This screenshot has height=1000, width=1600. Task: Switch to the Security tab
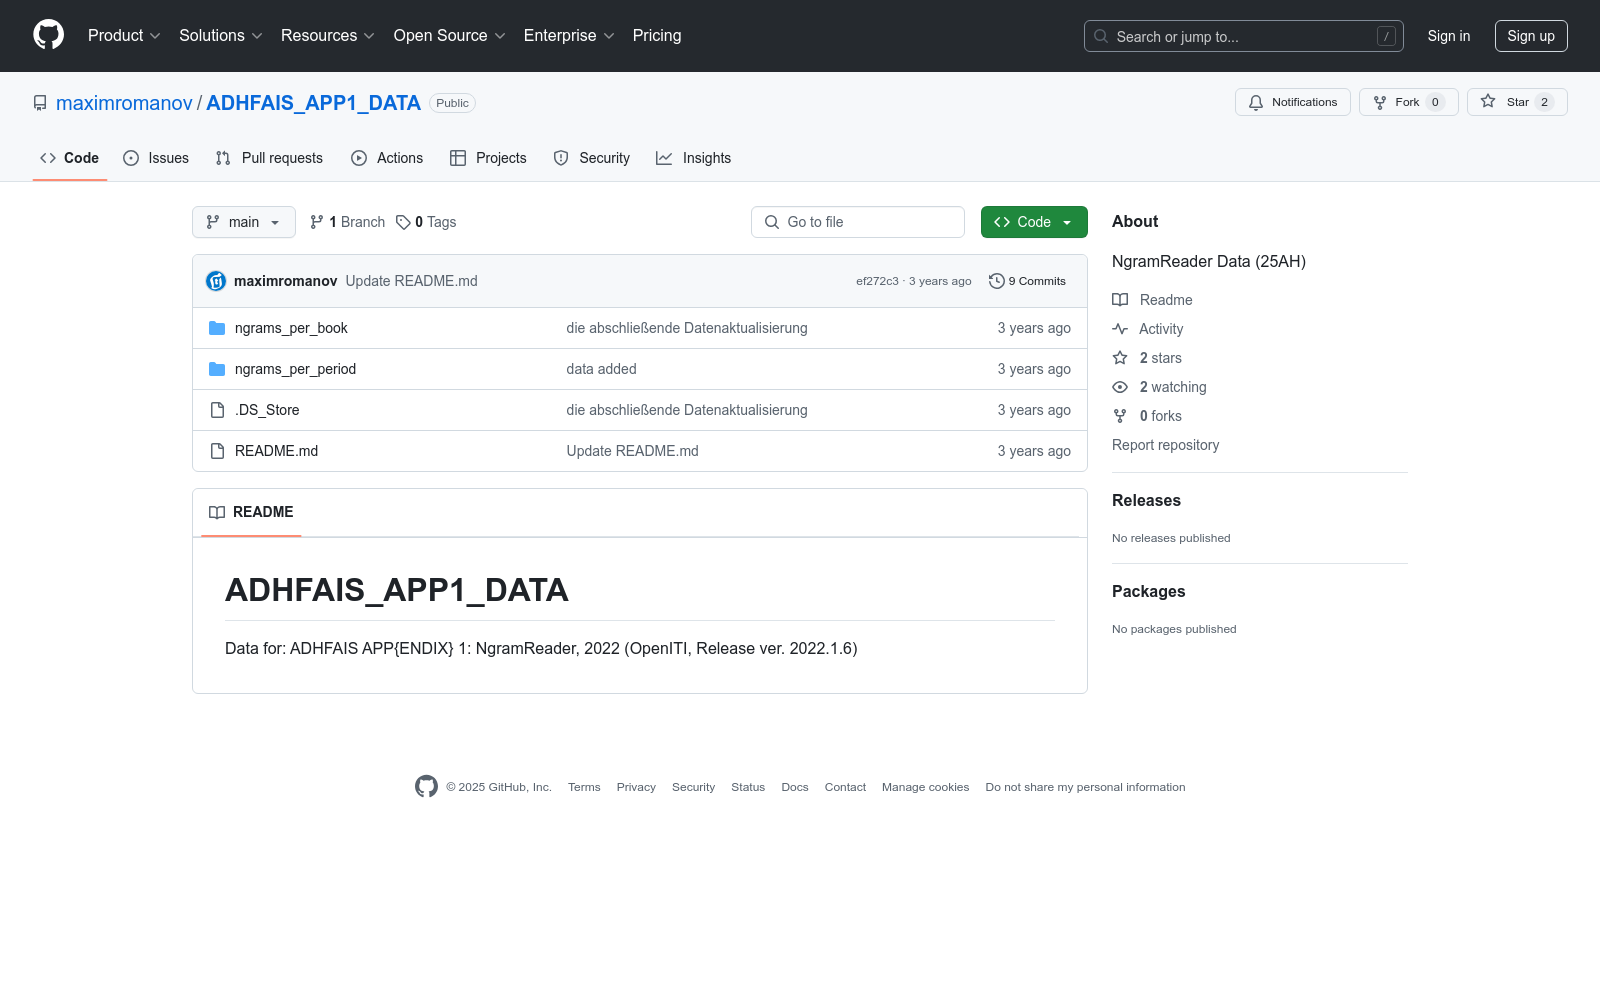pyautogui.click(x=592, y=158)
